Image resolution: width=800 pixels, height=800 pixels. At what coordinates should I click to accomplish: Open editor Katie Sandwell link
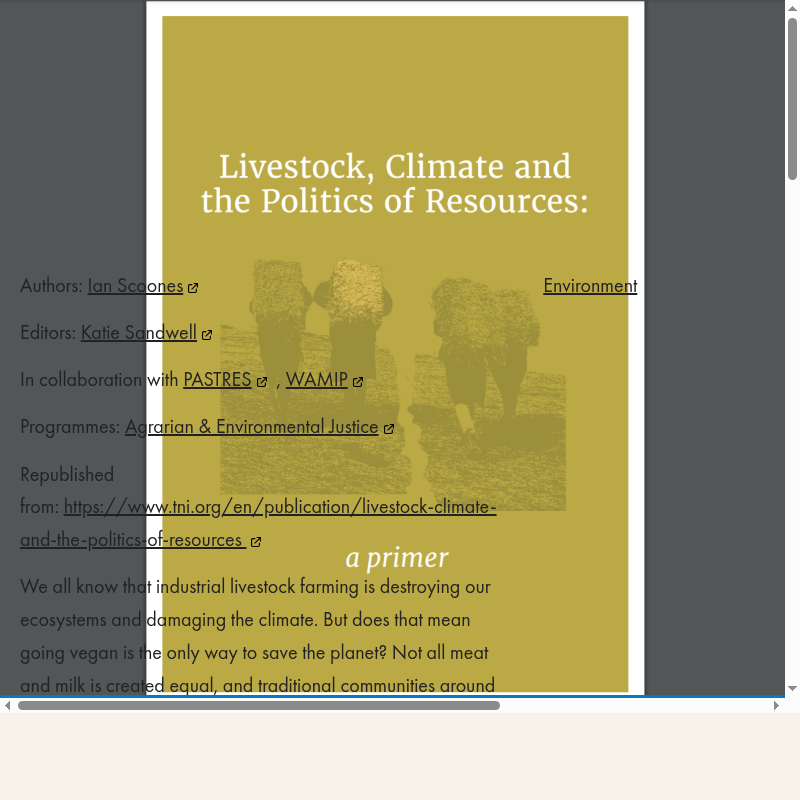(x=138, y=333)
